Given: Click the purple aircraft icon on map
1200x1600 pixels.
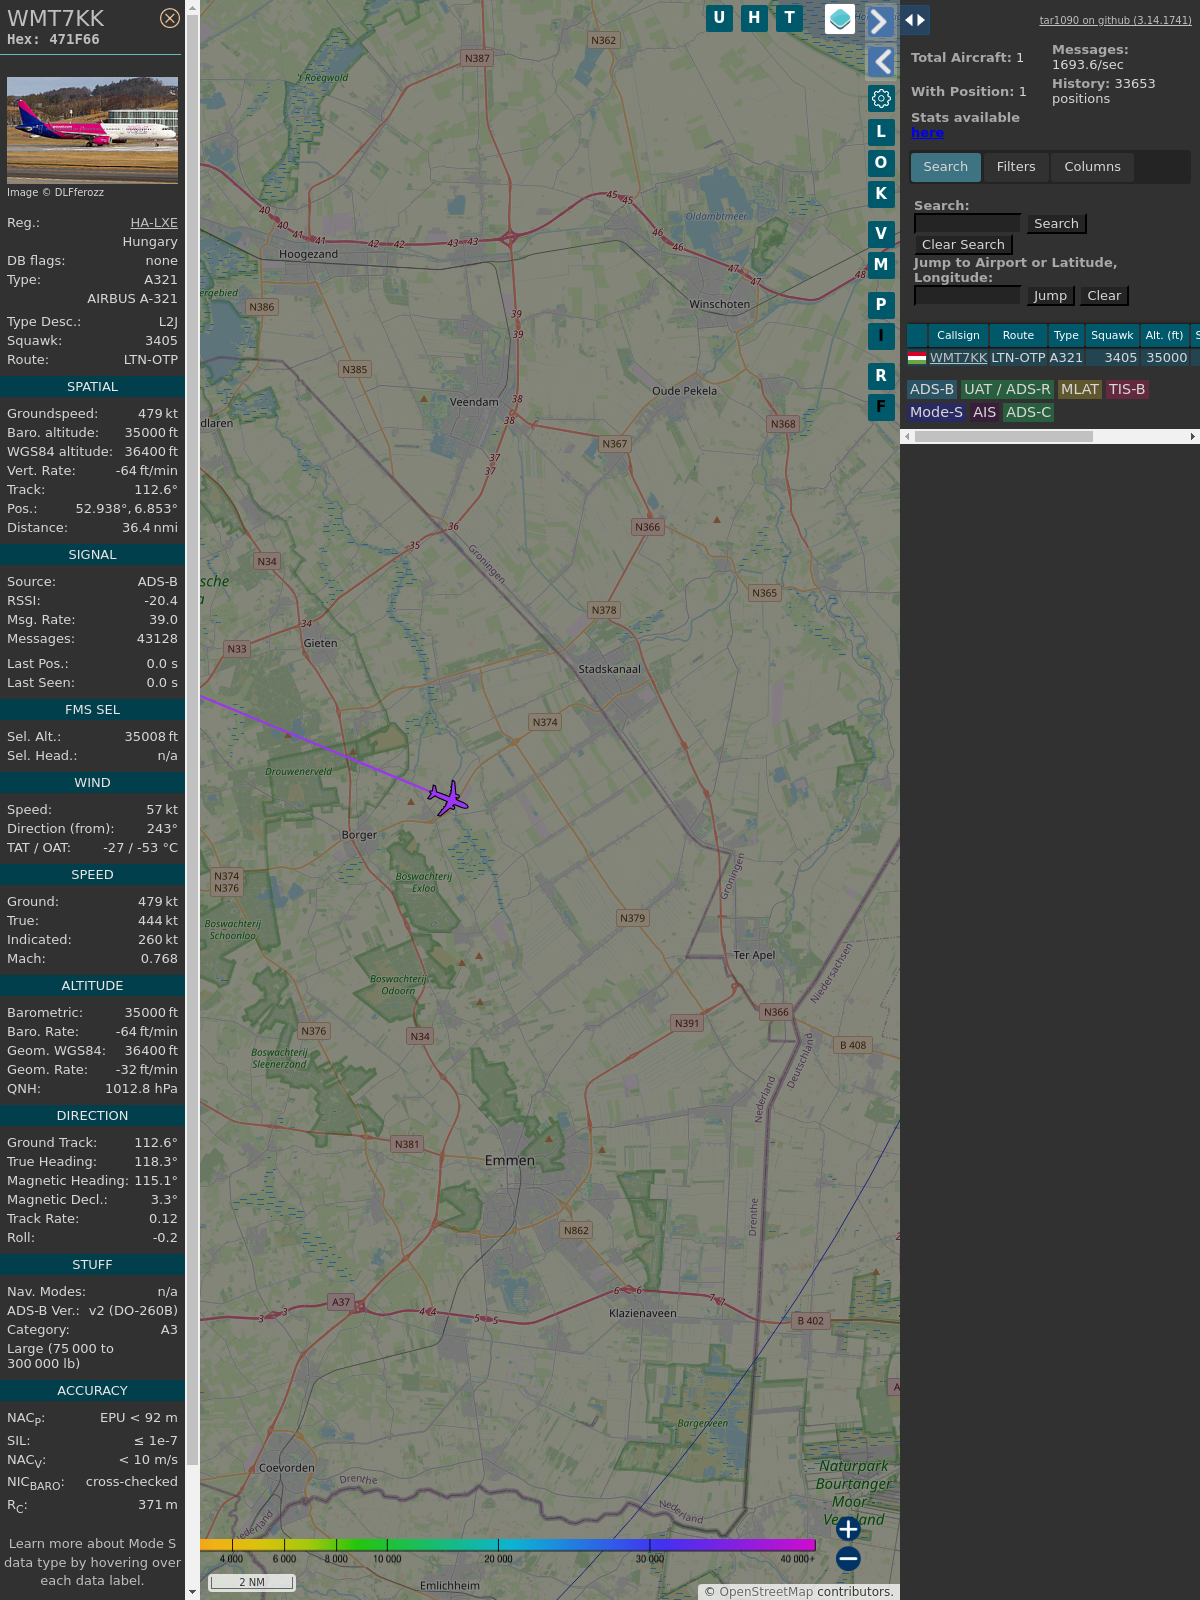Looking at the screenshot, I should 447,798.
